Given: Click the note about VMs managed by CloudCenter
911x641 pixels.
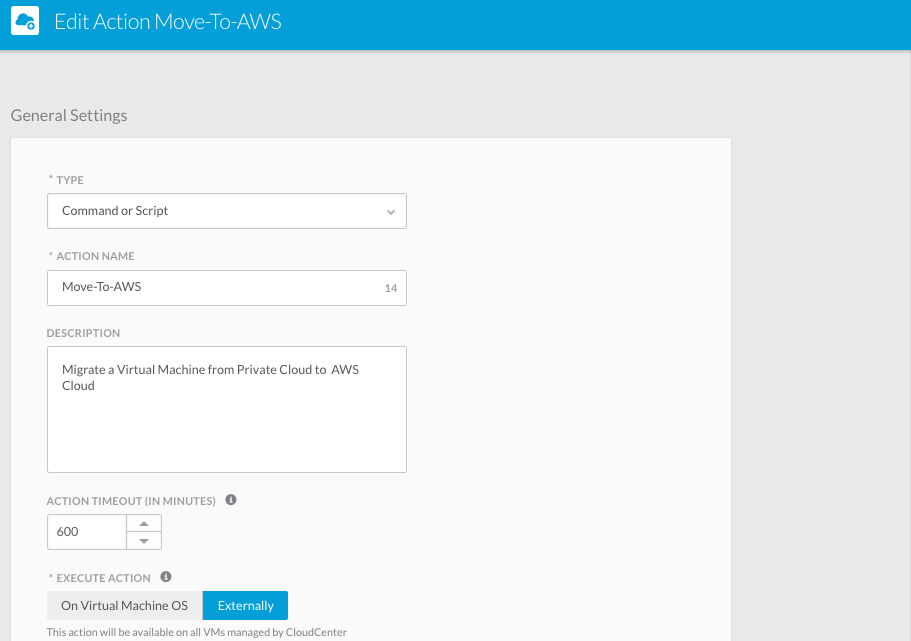Looking at the screenshot, I should coord(196,632).
